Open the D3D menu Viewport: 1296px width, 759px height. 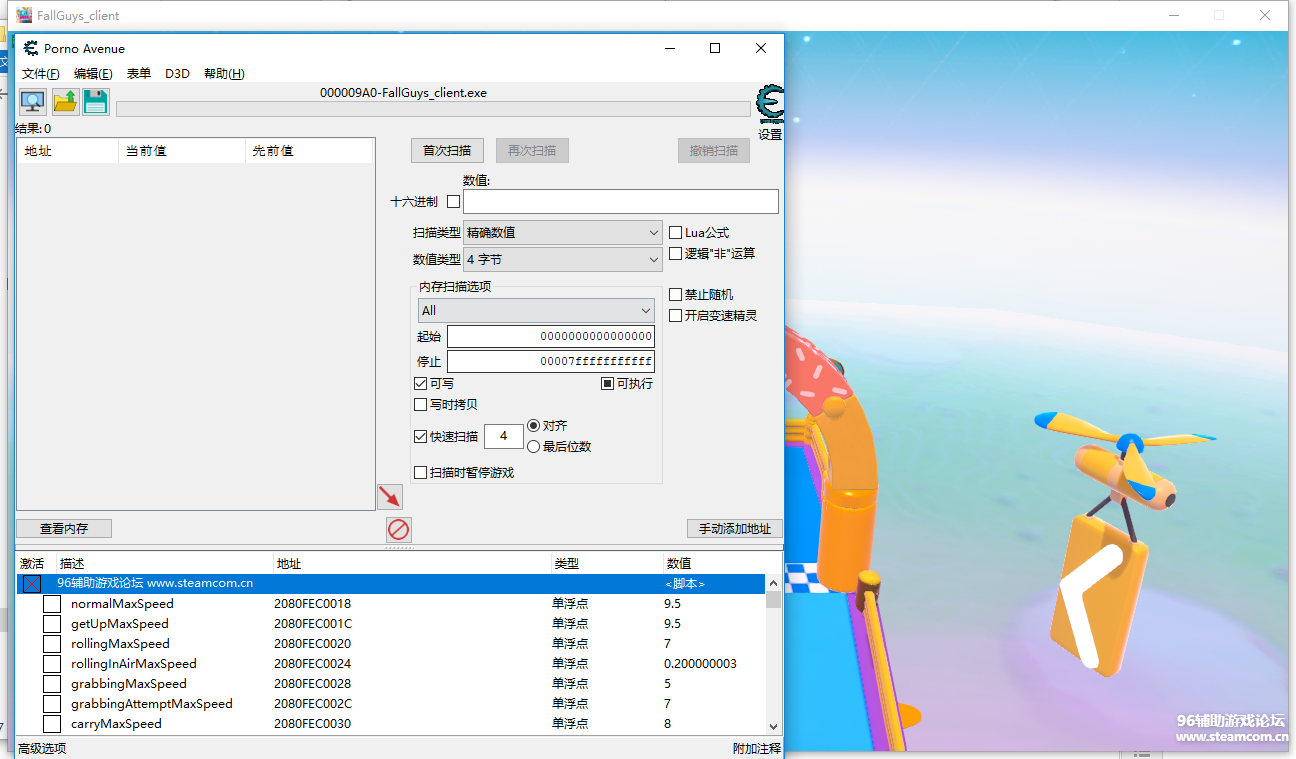(x=177, y=74)
